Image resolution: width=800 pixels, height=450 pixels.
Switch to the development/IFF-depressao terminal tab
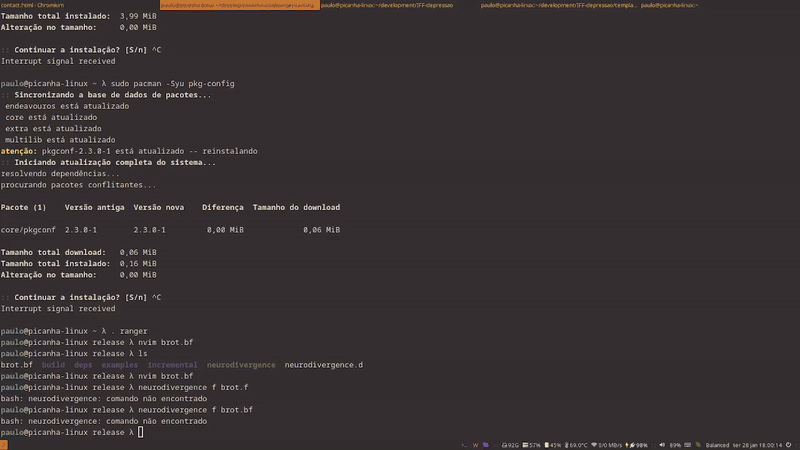pyautogui.click(x=400, y=5)
